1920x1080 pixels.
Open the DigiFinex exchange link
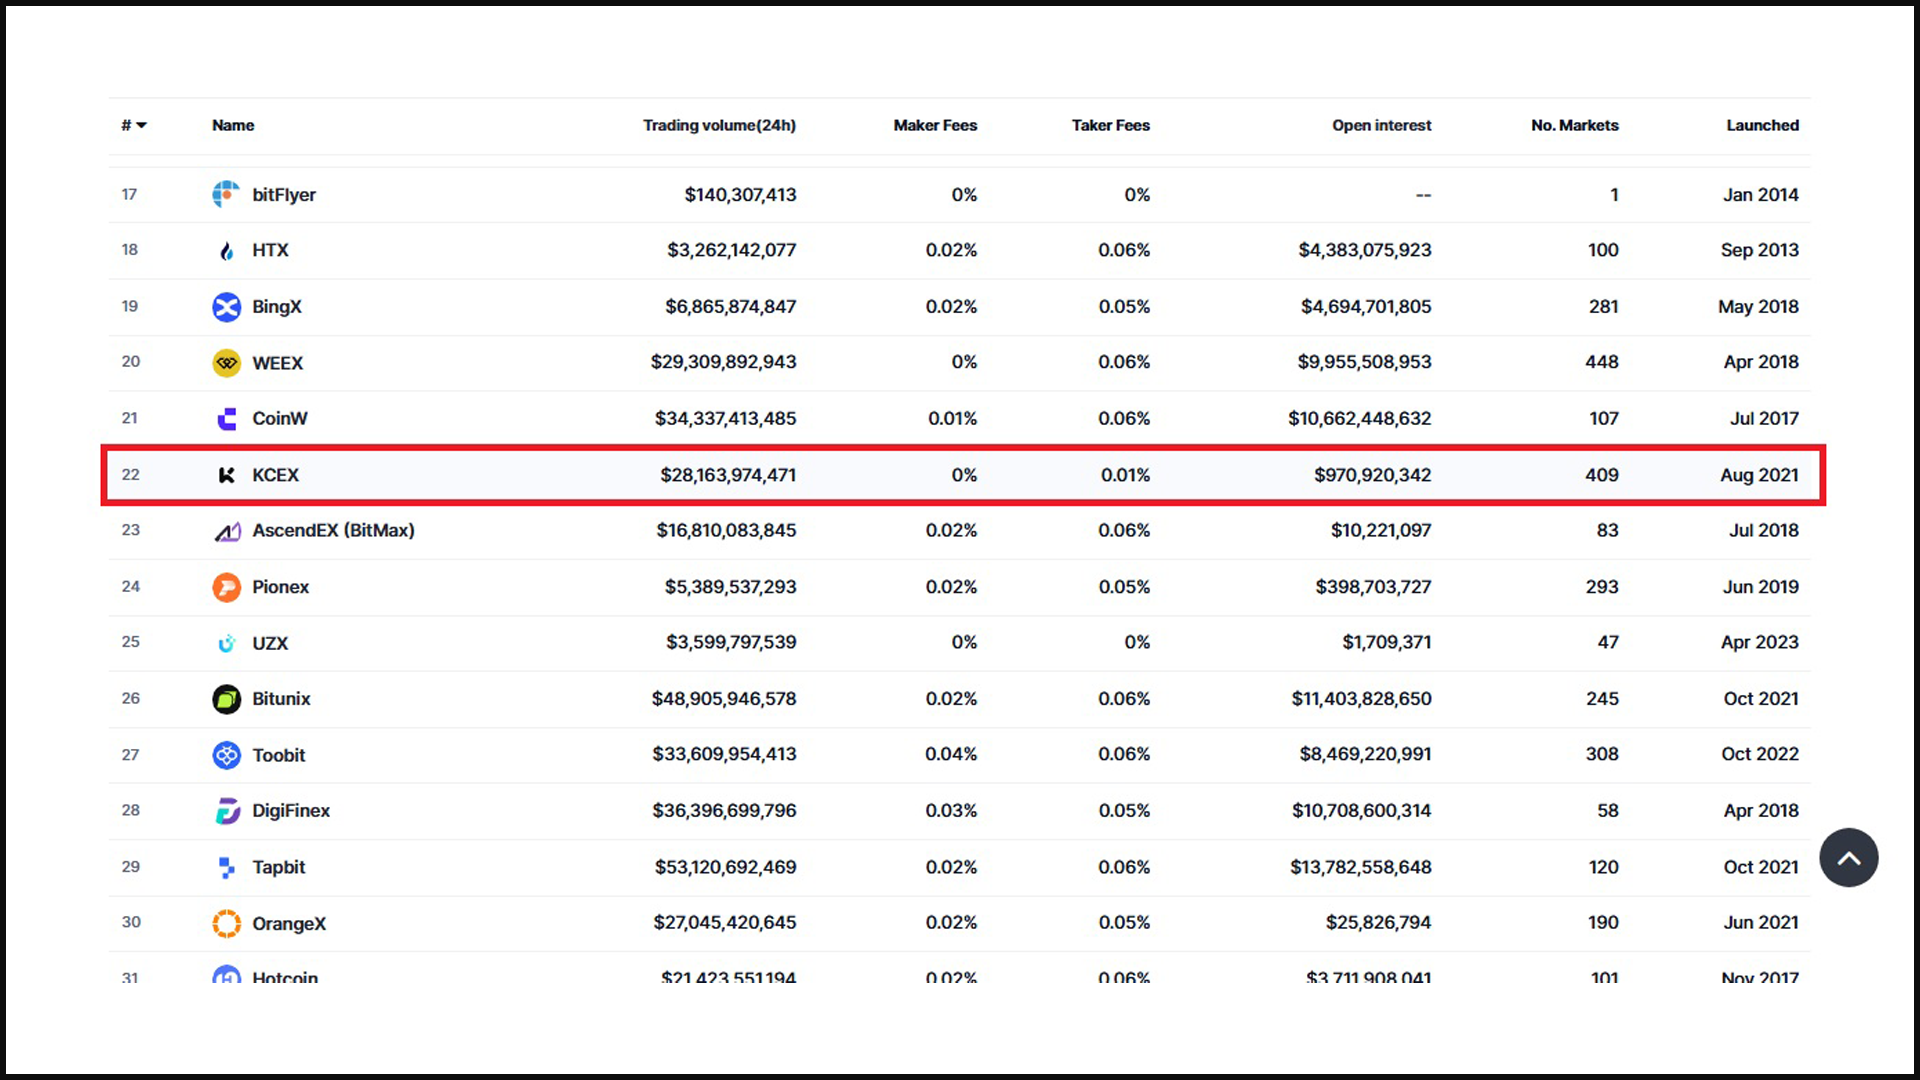click(x=291, y=811)
